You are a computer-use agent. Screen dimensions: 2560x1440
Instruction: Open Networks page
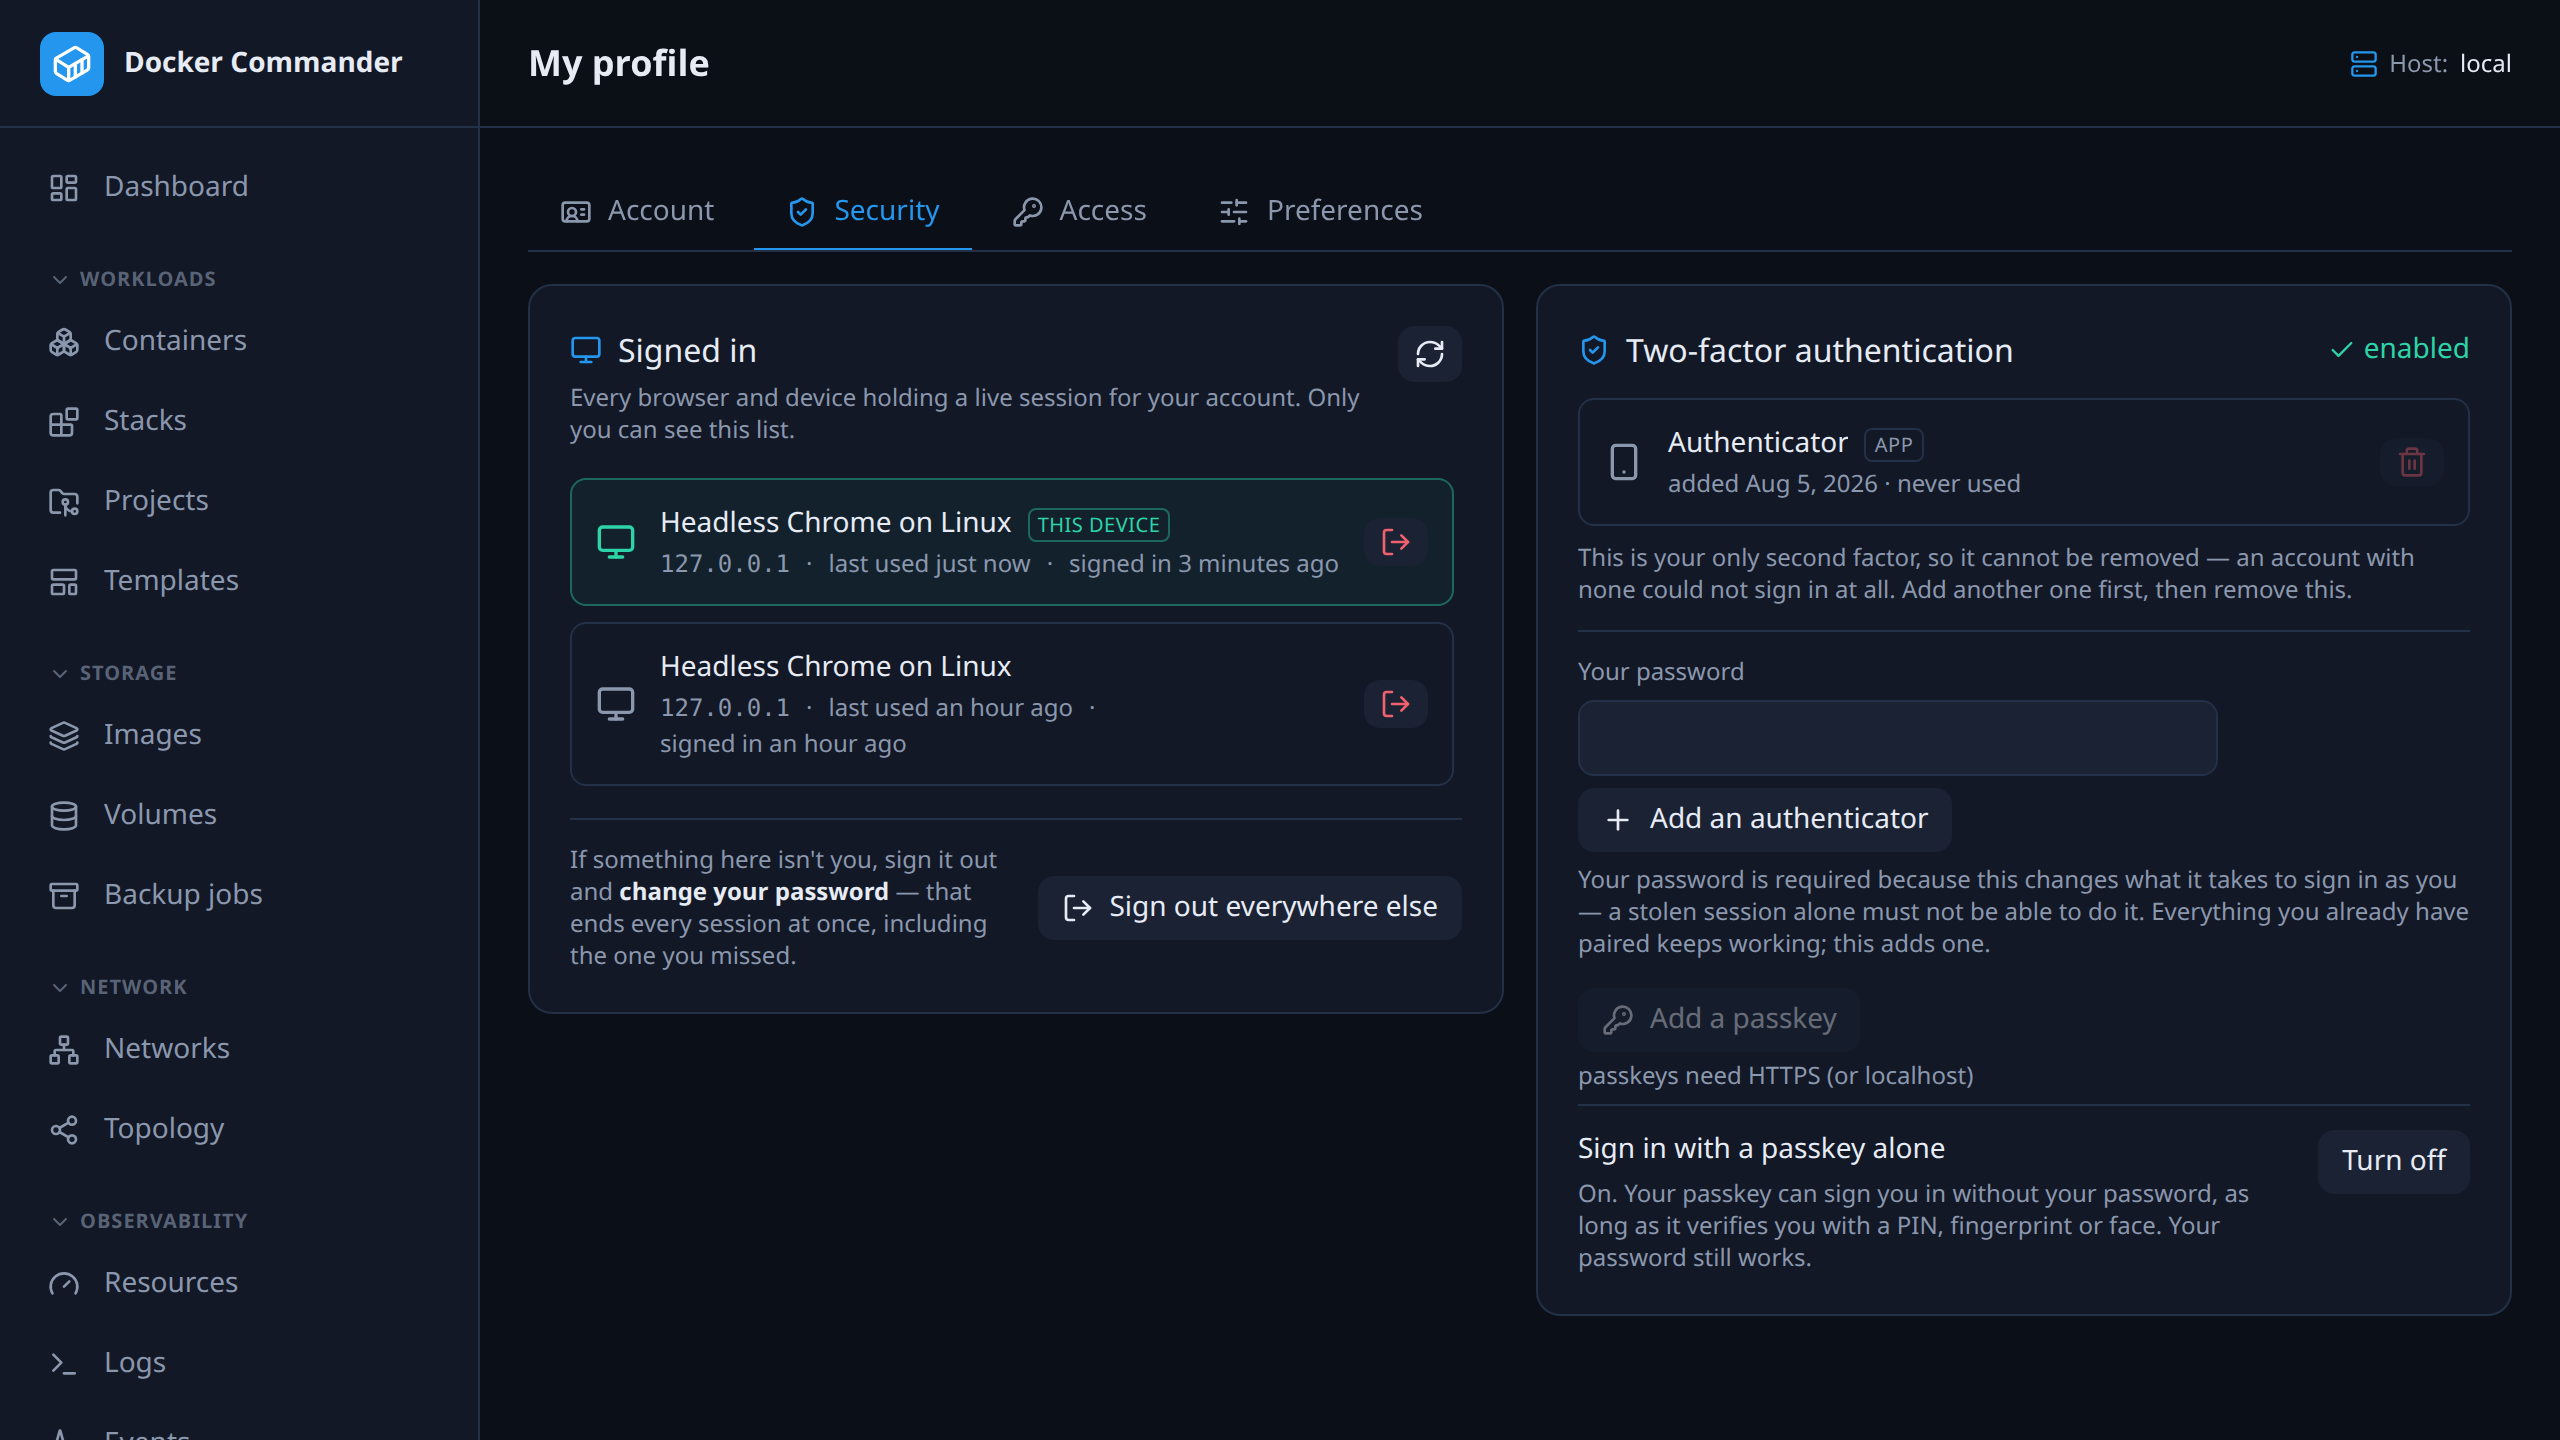(x=240, y=1049)
